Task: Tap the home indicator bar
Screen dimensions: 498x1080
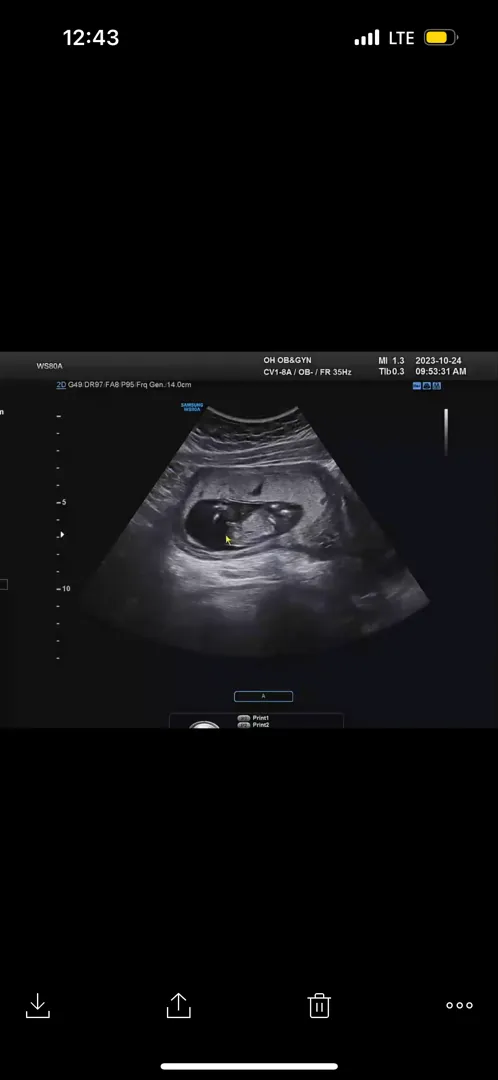Action: pyautogui.click(x=249, y=1066)
